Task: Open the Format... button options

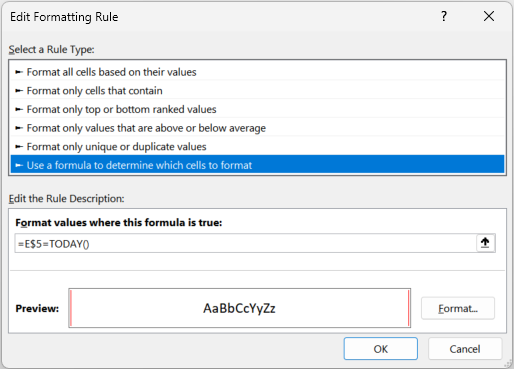Action: [x=458, y=308]
